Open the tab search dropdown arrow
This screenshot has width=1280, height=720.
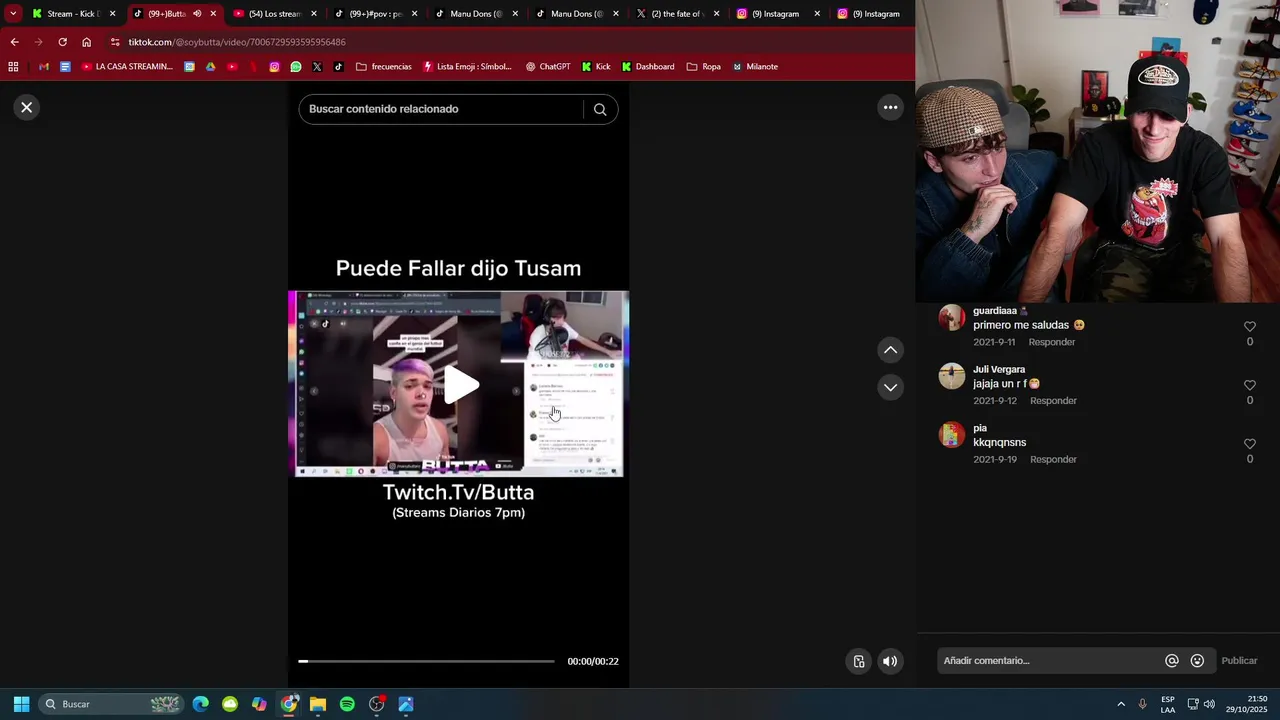13,14
